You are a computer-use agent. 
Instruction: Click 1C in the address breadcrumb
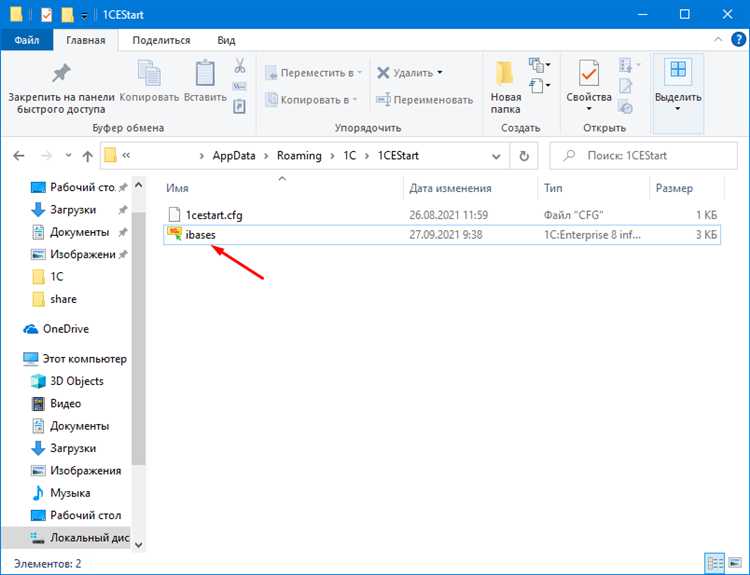coord(350,155)
